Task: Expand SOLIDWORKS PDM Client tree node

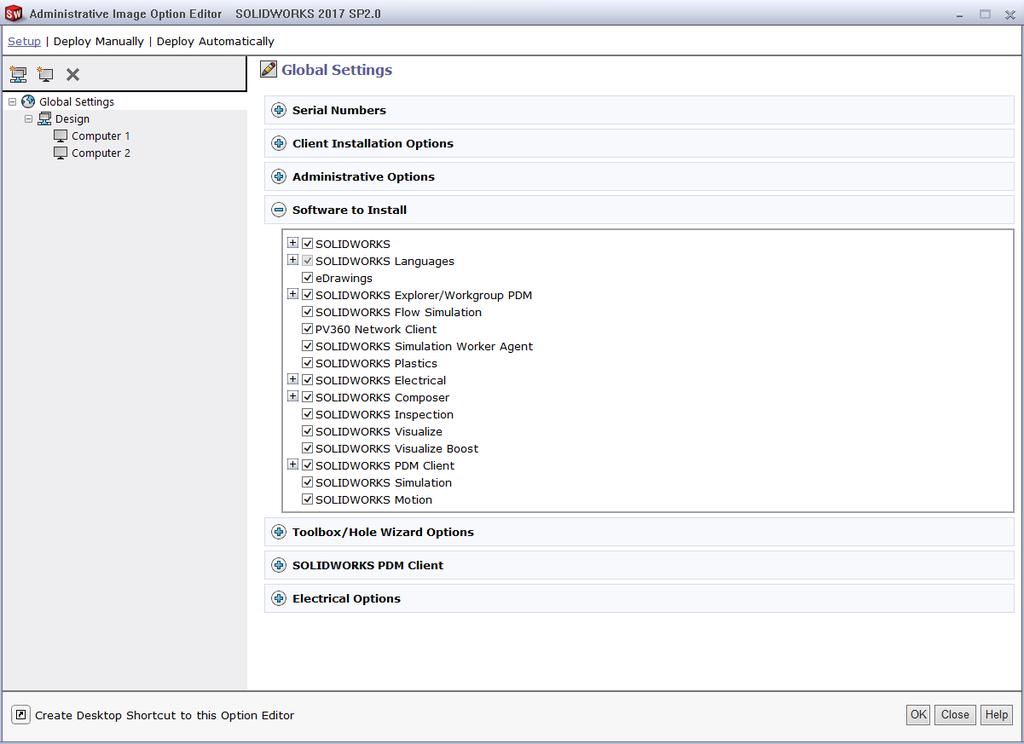Action: [x=293, y=464]
